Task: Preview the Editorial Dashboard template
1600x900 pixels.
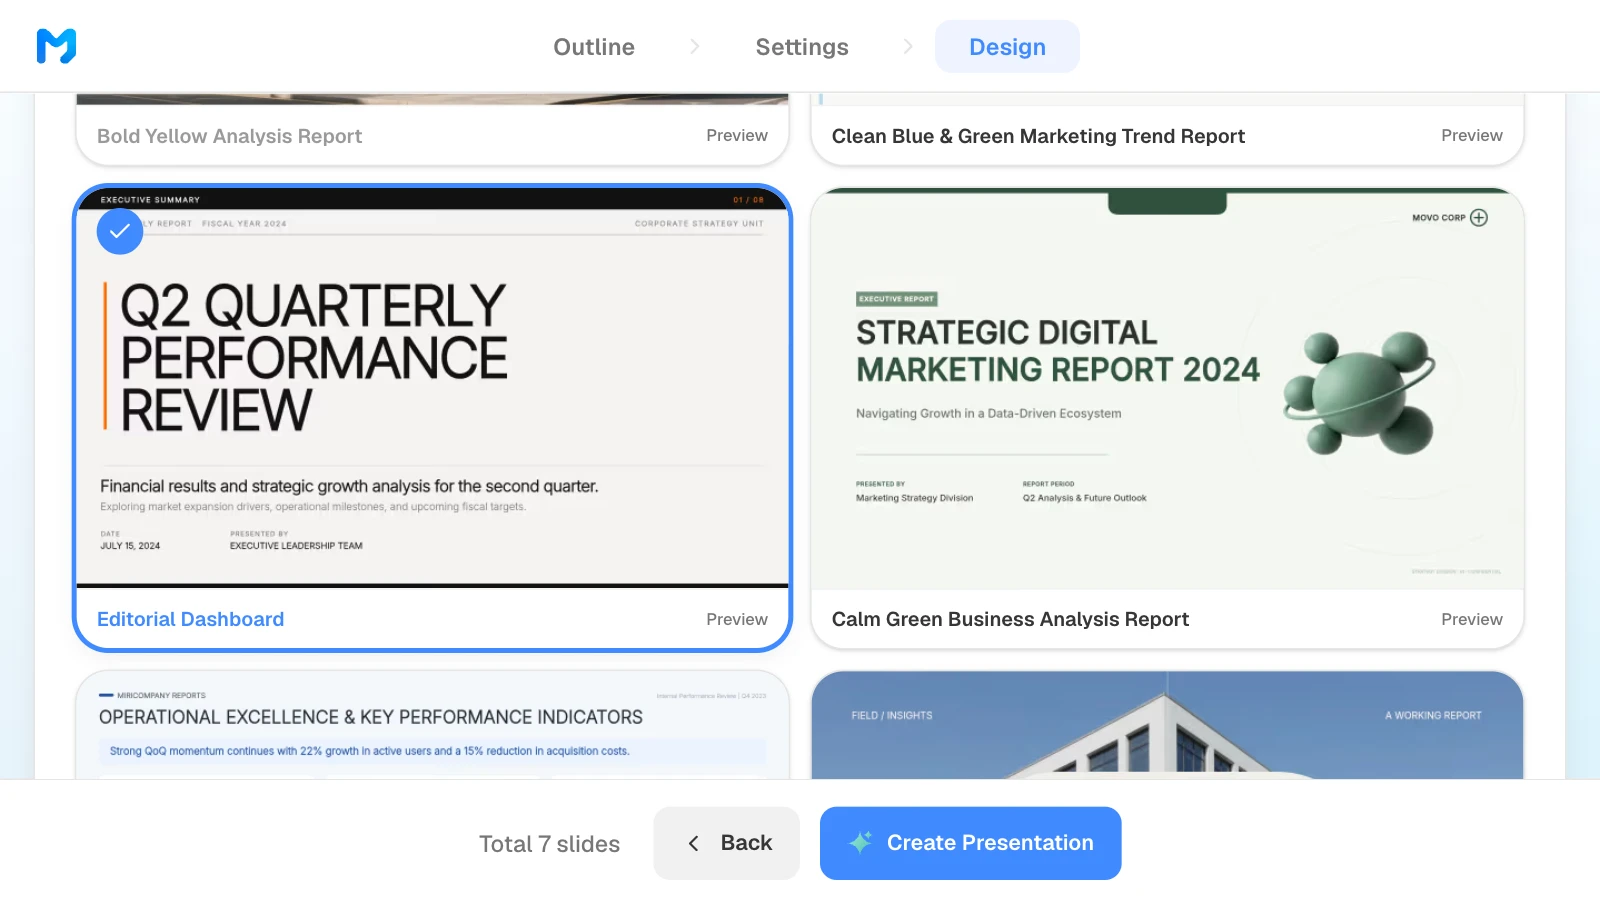Action: point(737,619)
